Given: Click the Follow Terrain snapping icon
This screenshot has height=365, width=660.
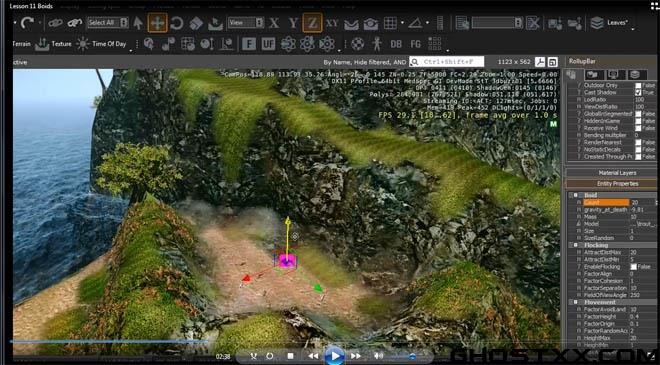Looking at the screenshot, I should click(x=351, y=24).
